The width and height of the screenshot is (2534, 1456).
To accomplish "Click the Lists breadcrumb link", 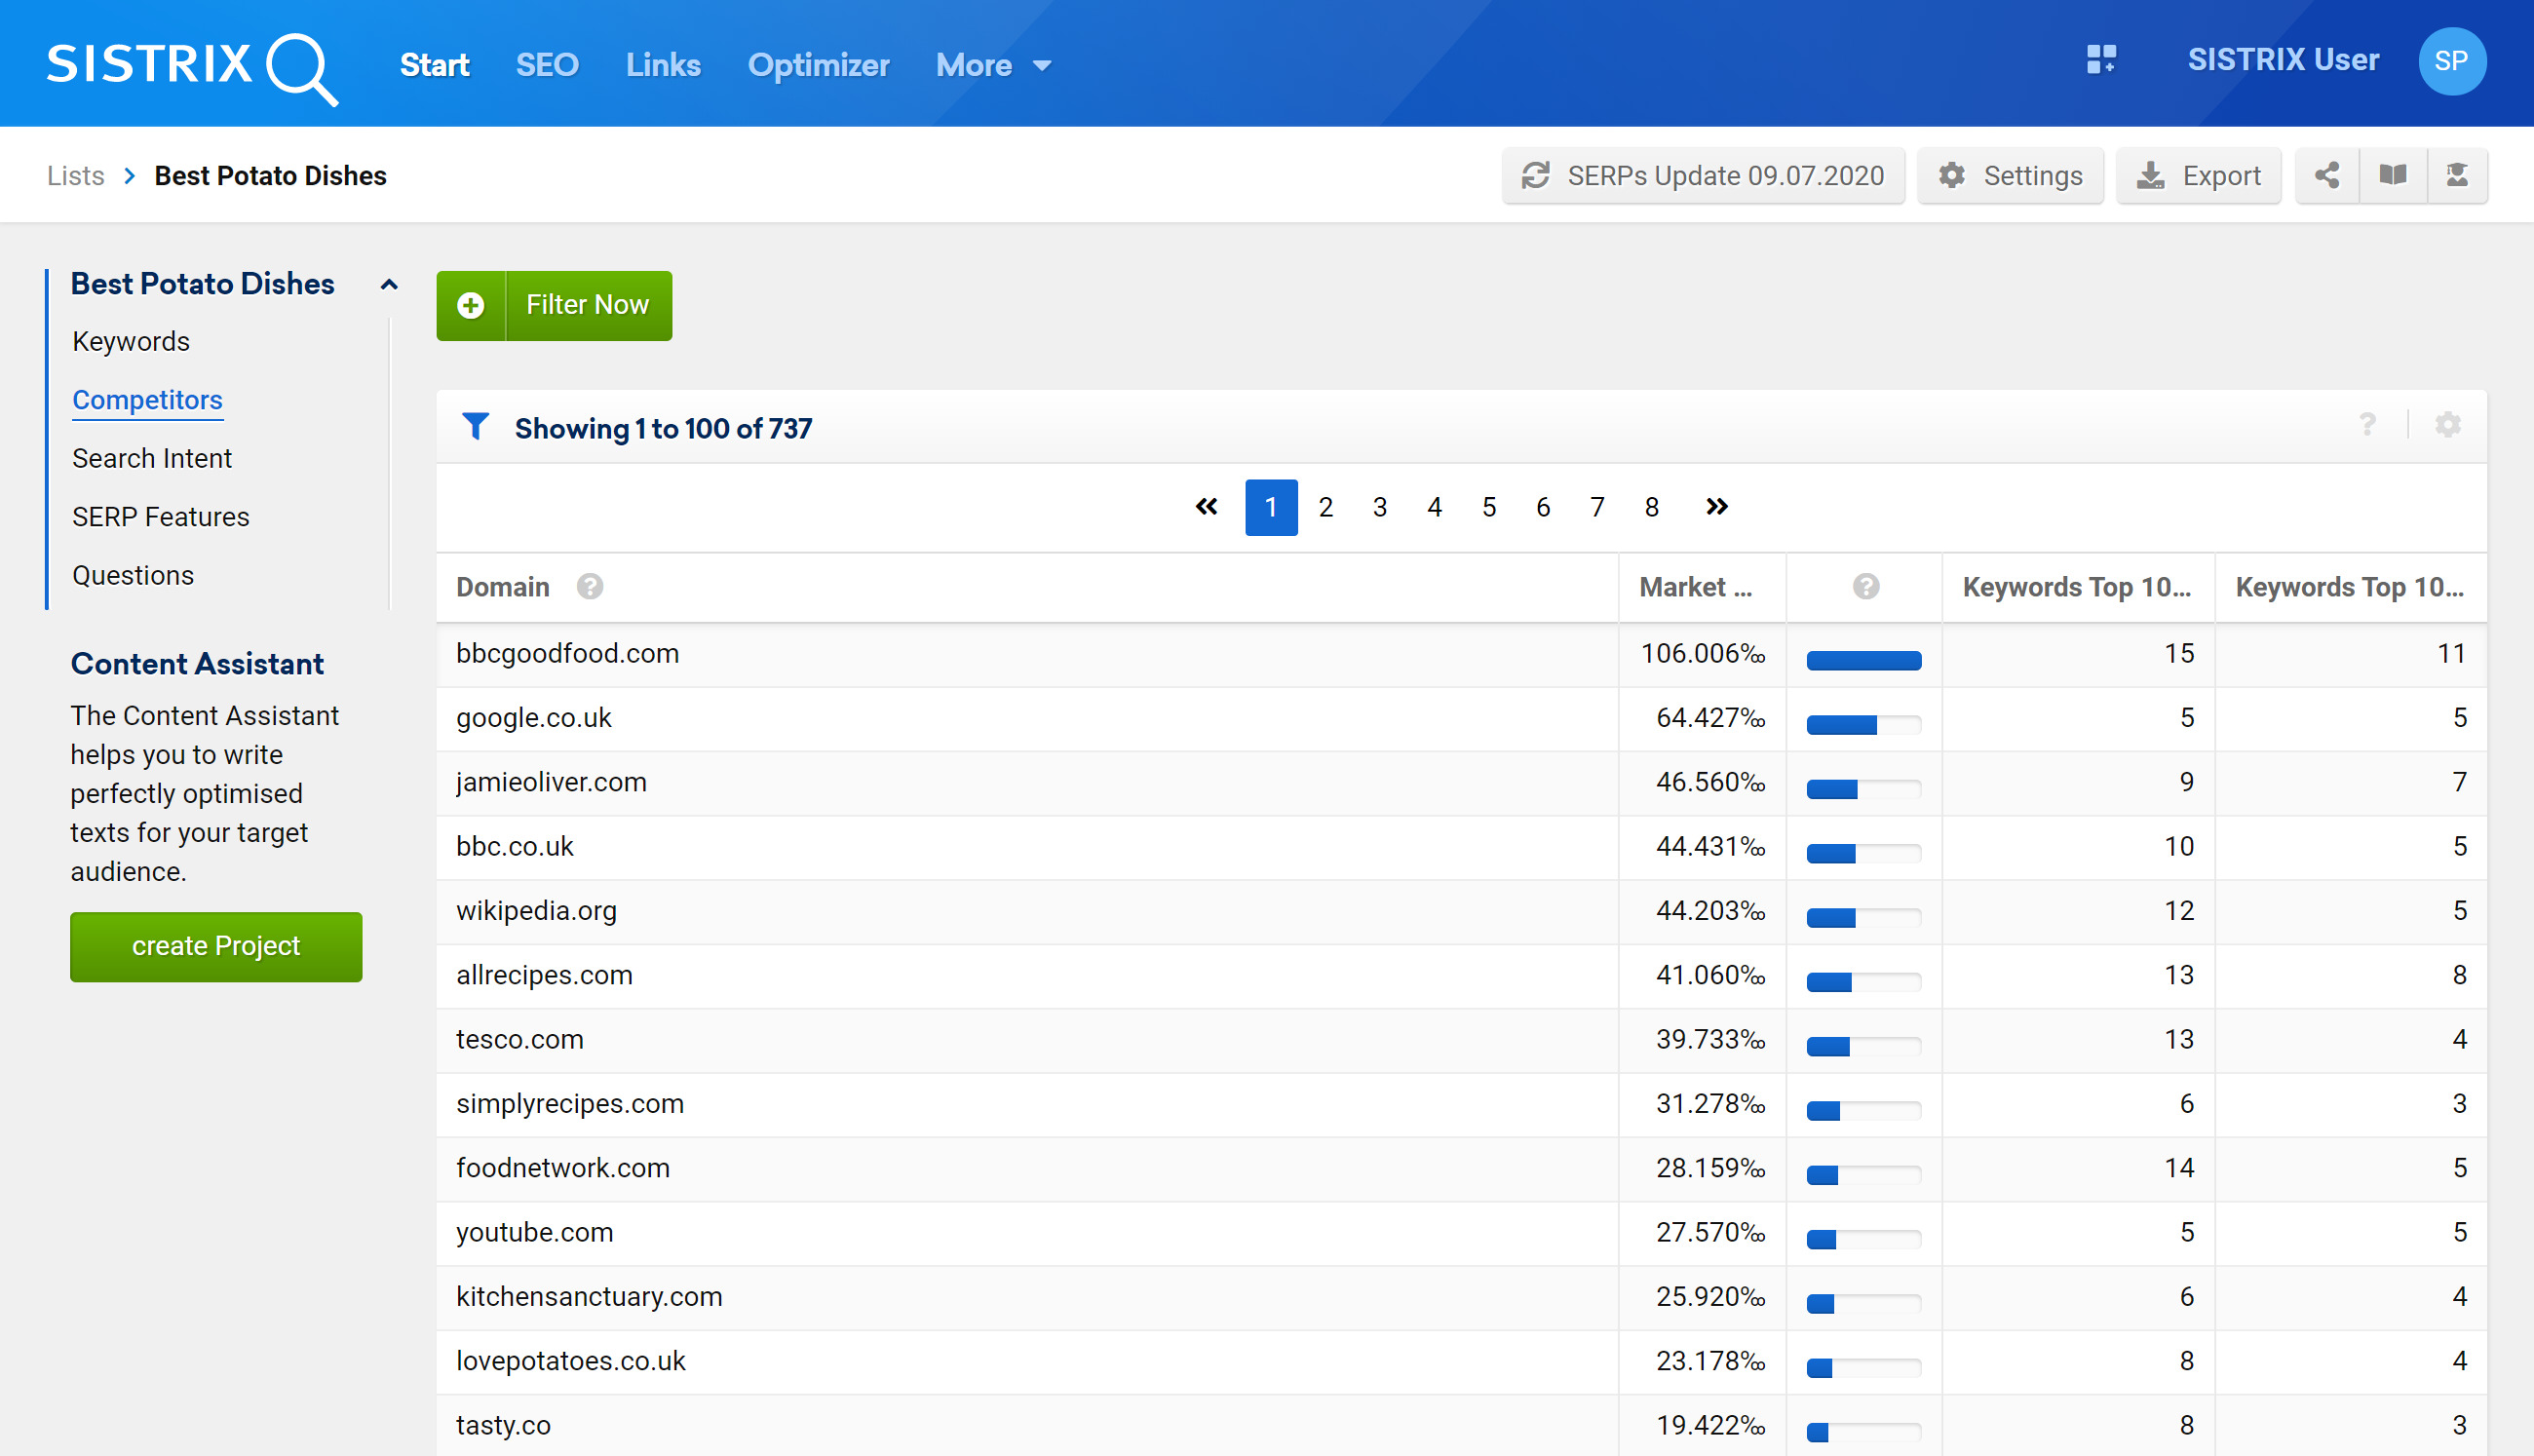I will coord(75,176).
